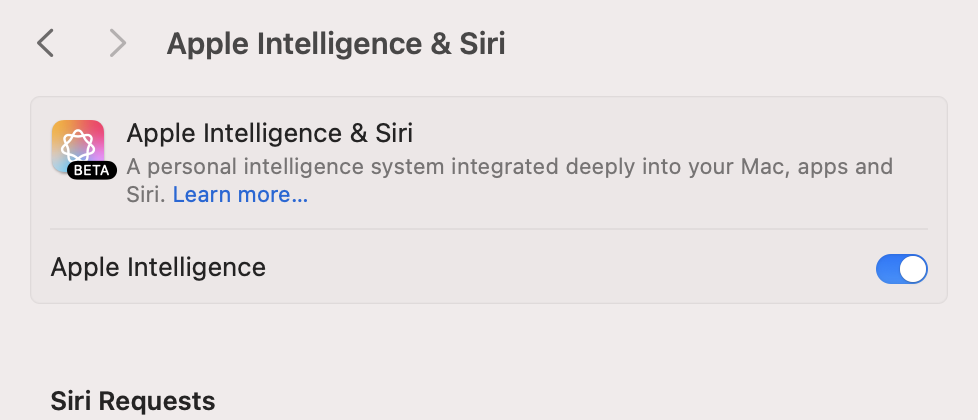Turn off the Apple Intelligence switch
This screenshot has width=978, height=420.
tap(901, 268)
